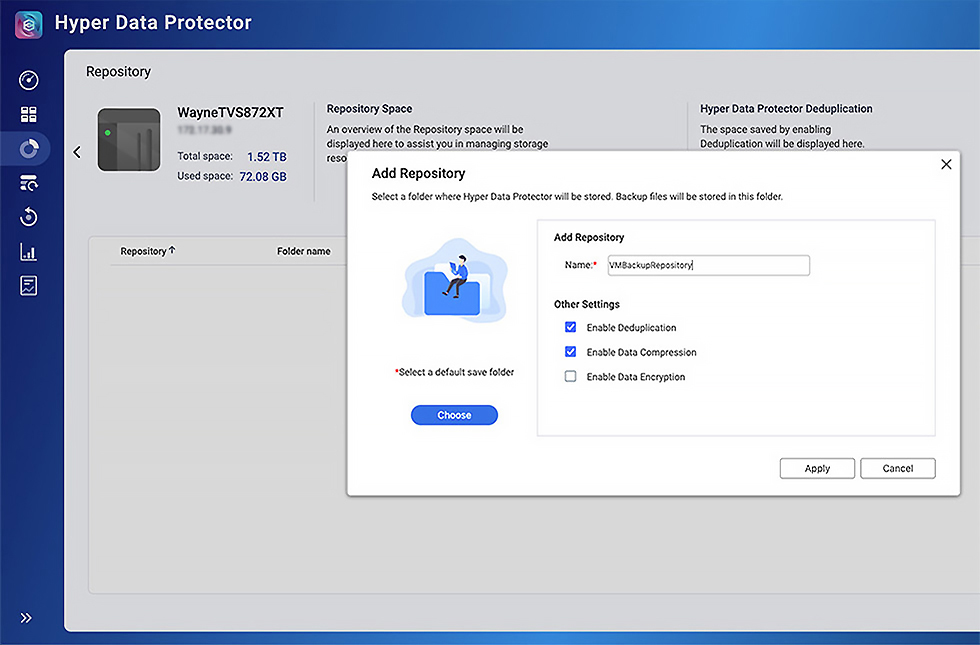Click the folder illustration in dialog

(x=455, y=280)
